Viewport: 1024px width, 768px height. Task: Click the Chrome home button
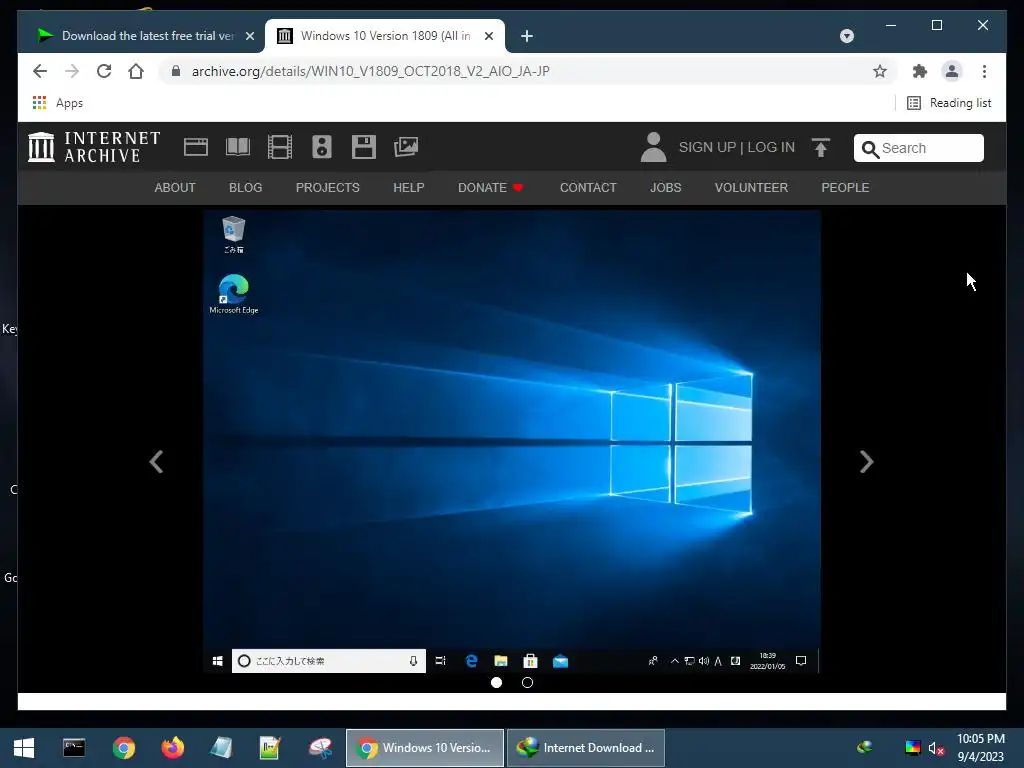[136, 71]
